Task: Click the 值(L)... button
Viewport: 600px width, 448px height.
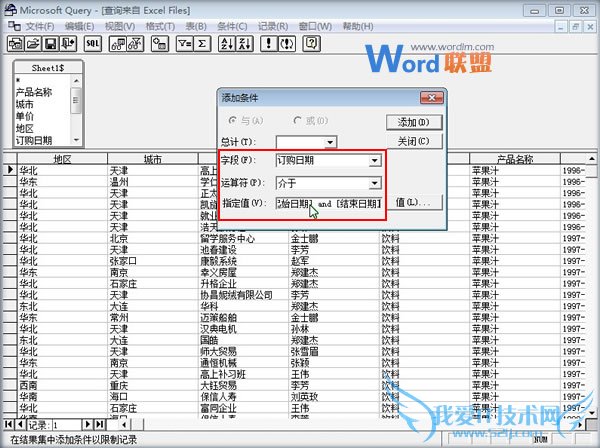Action: point(414,202)
